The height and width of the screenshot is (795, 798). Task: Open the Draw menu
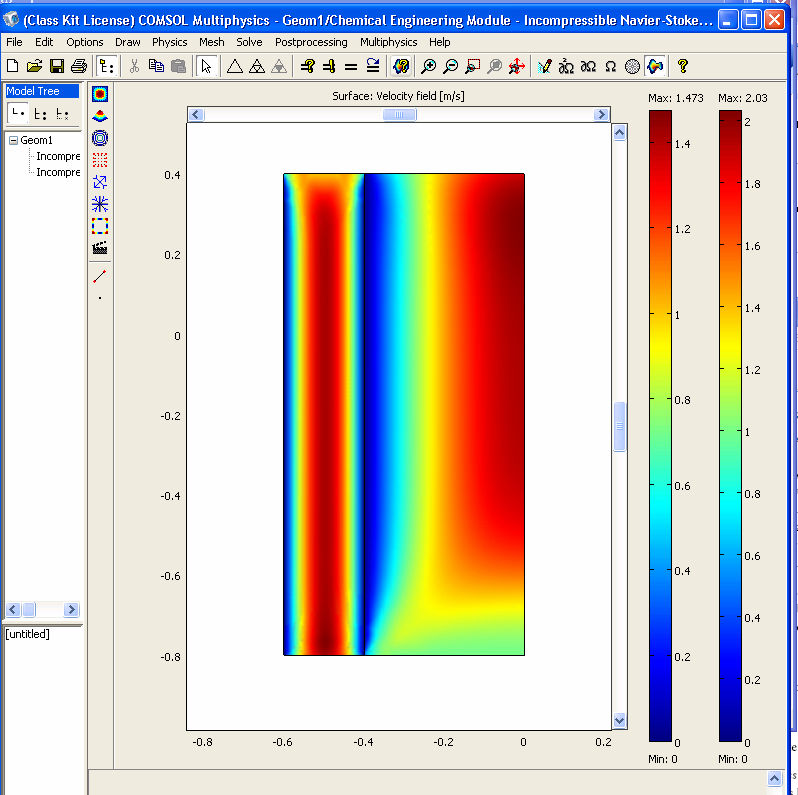(128, 42)
